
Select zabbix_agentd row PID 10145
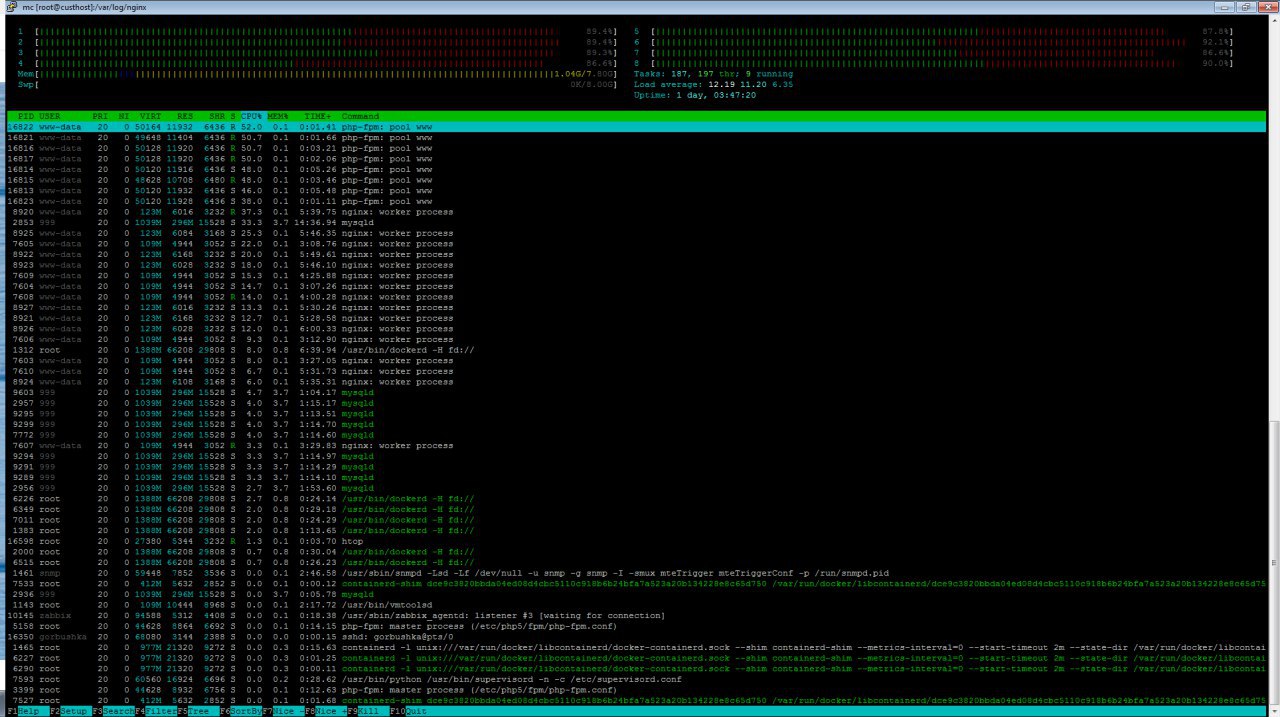click(x=636, y=615)
